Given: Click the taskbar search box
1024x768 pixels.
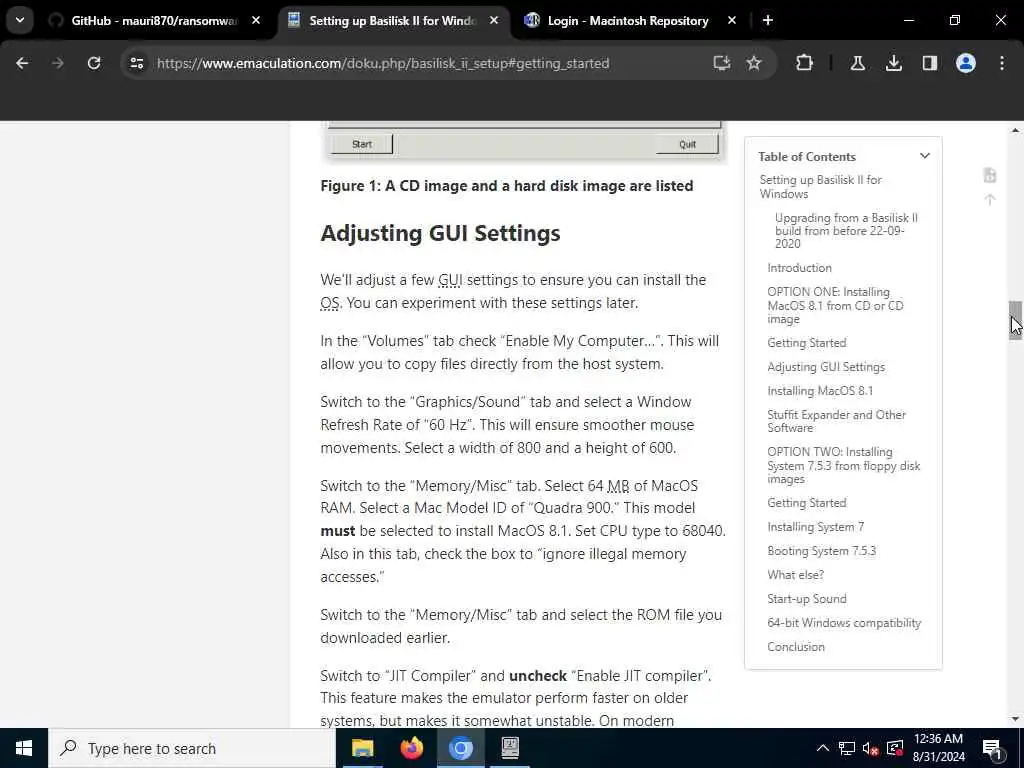Looking at the screenshot, I should 192,748.
